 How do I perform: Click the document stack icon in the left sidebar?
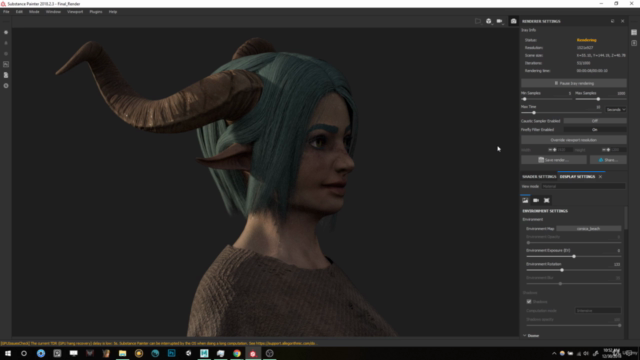click(6, 75)
